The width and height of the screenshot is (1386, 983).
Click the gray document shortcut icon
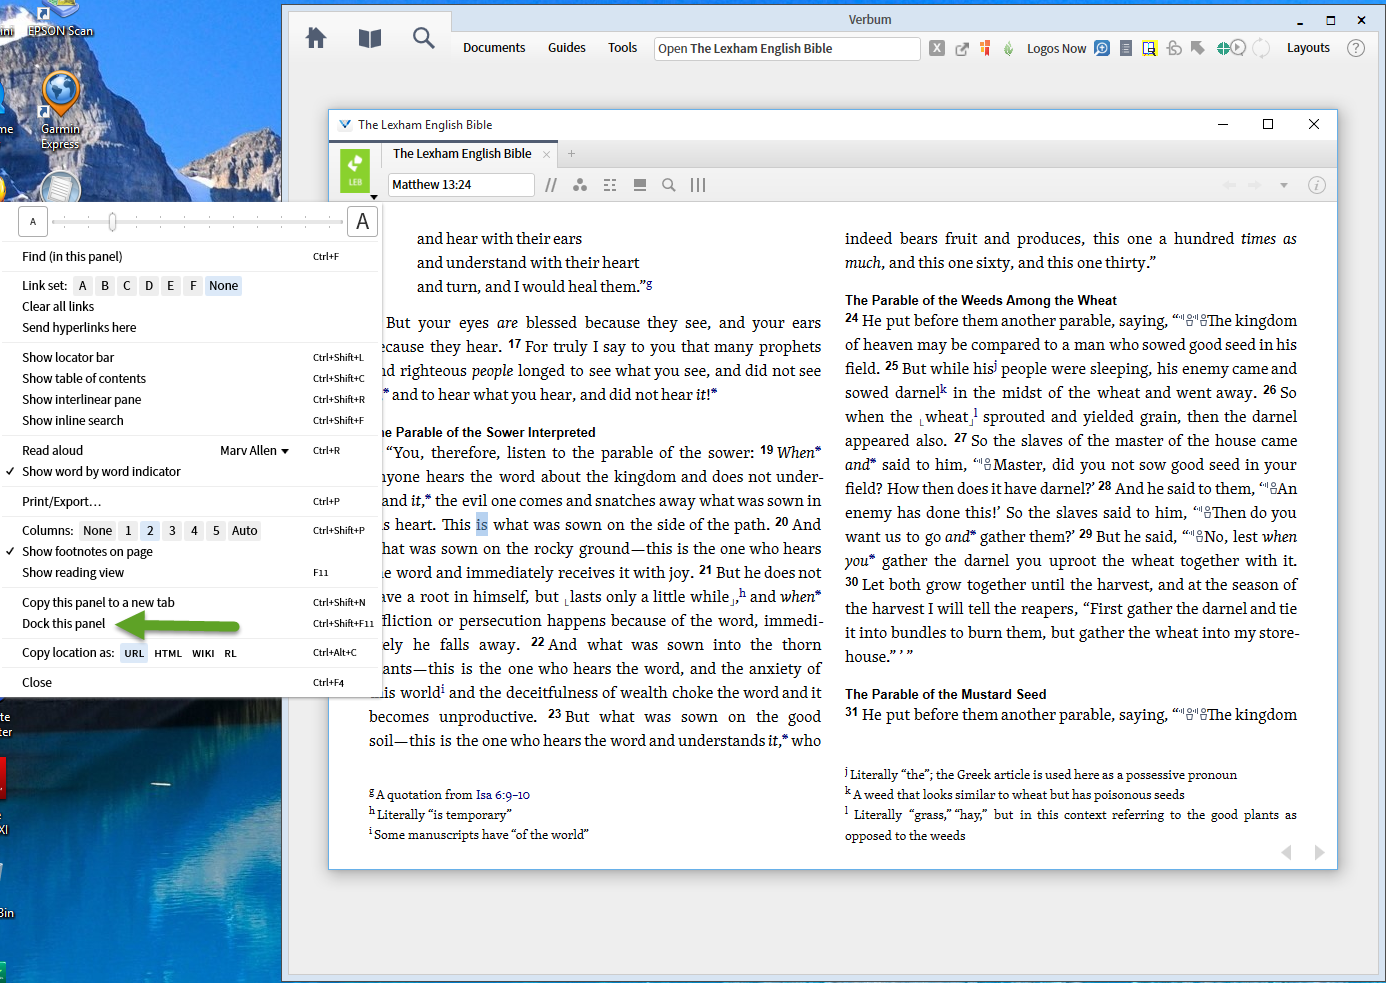pos(1126,48)
